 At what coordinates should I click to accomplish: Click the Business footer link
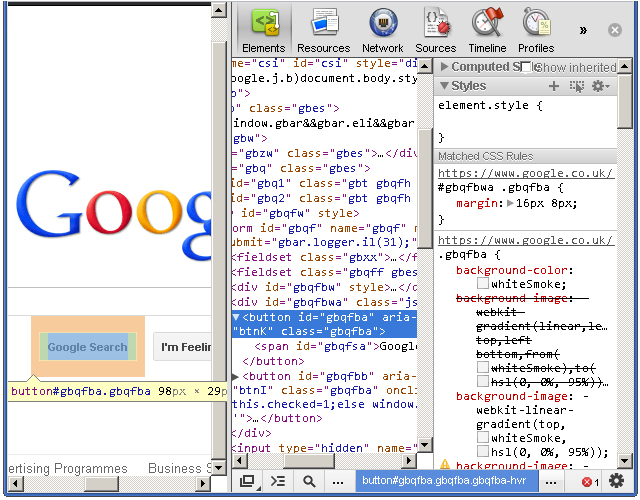point(179,468)
